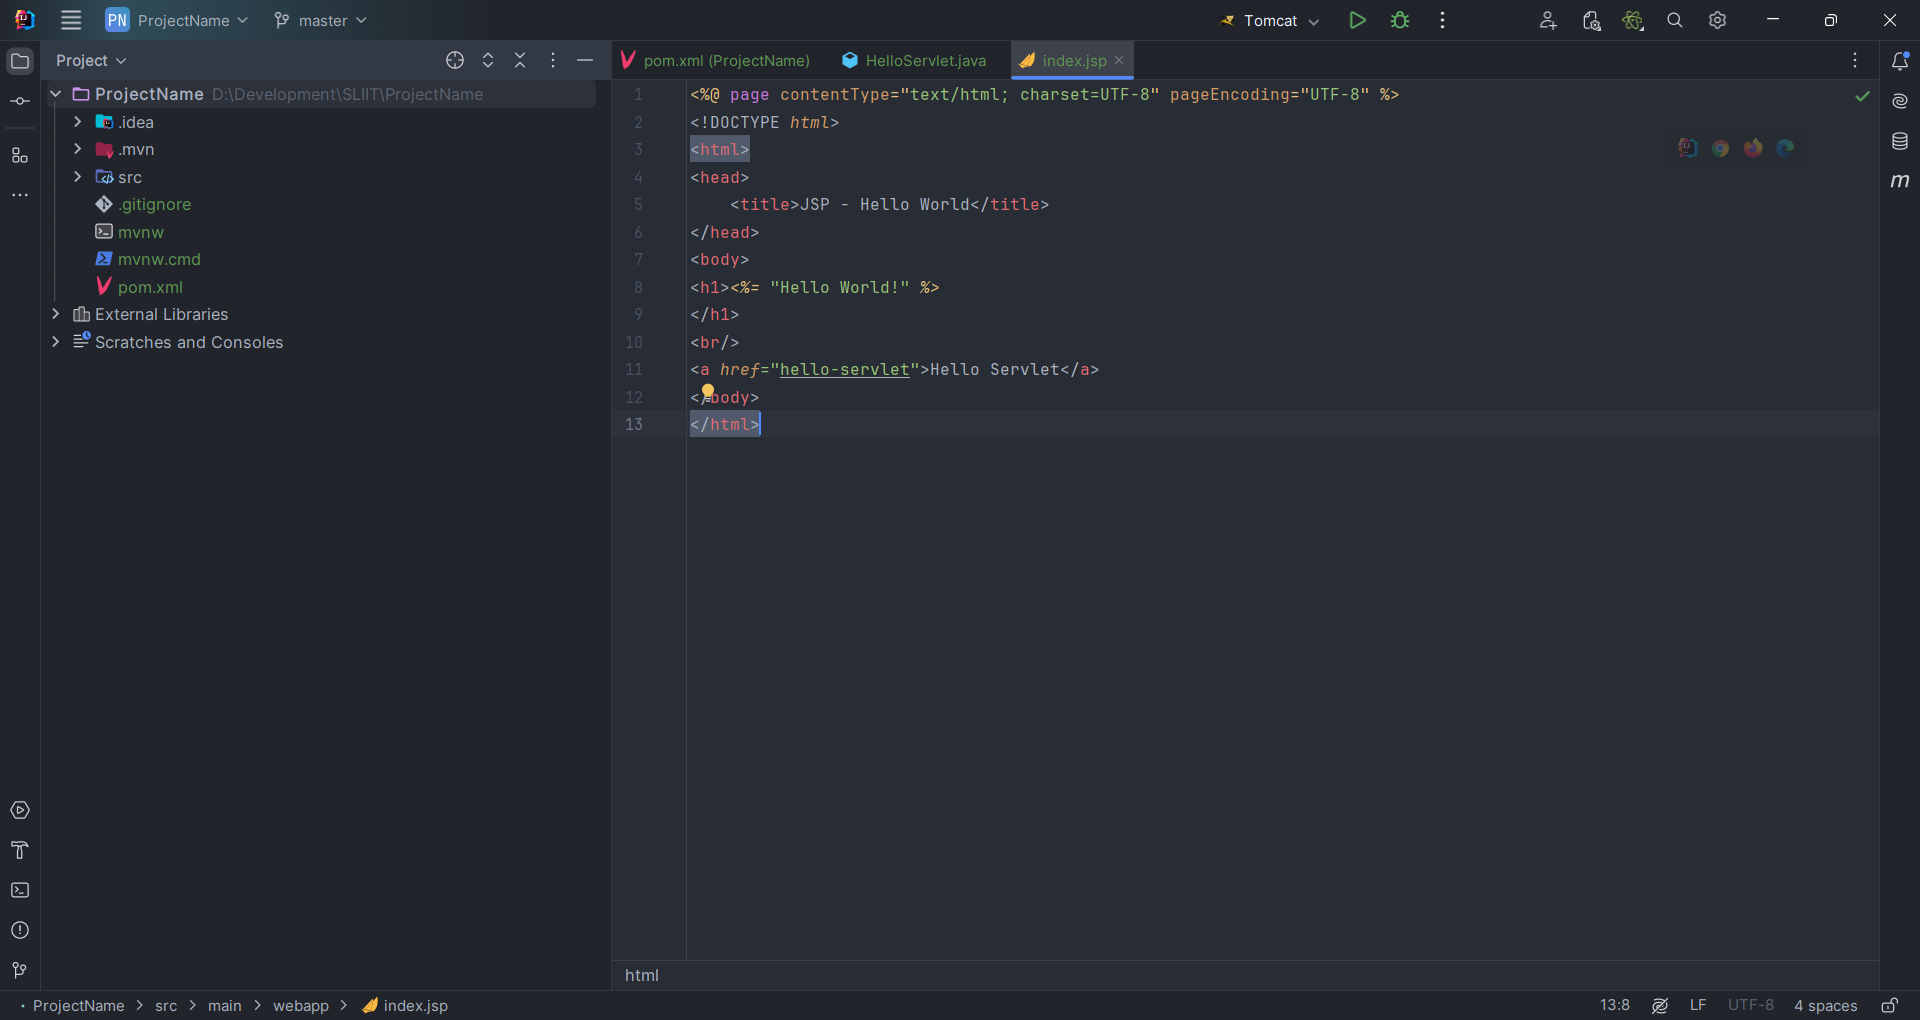Open the master branch dropdown

coord(321,20)
